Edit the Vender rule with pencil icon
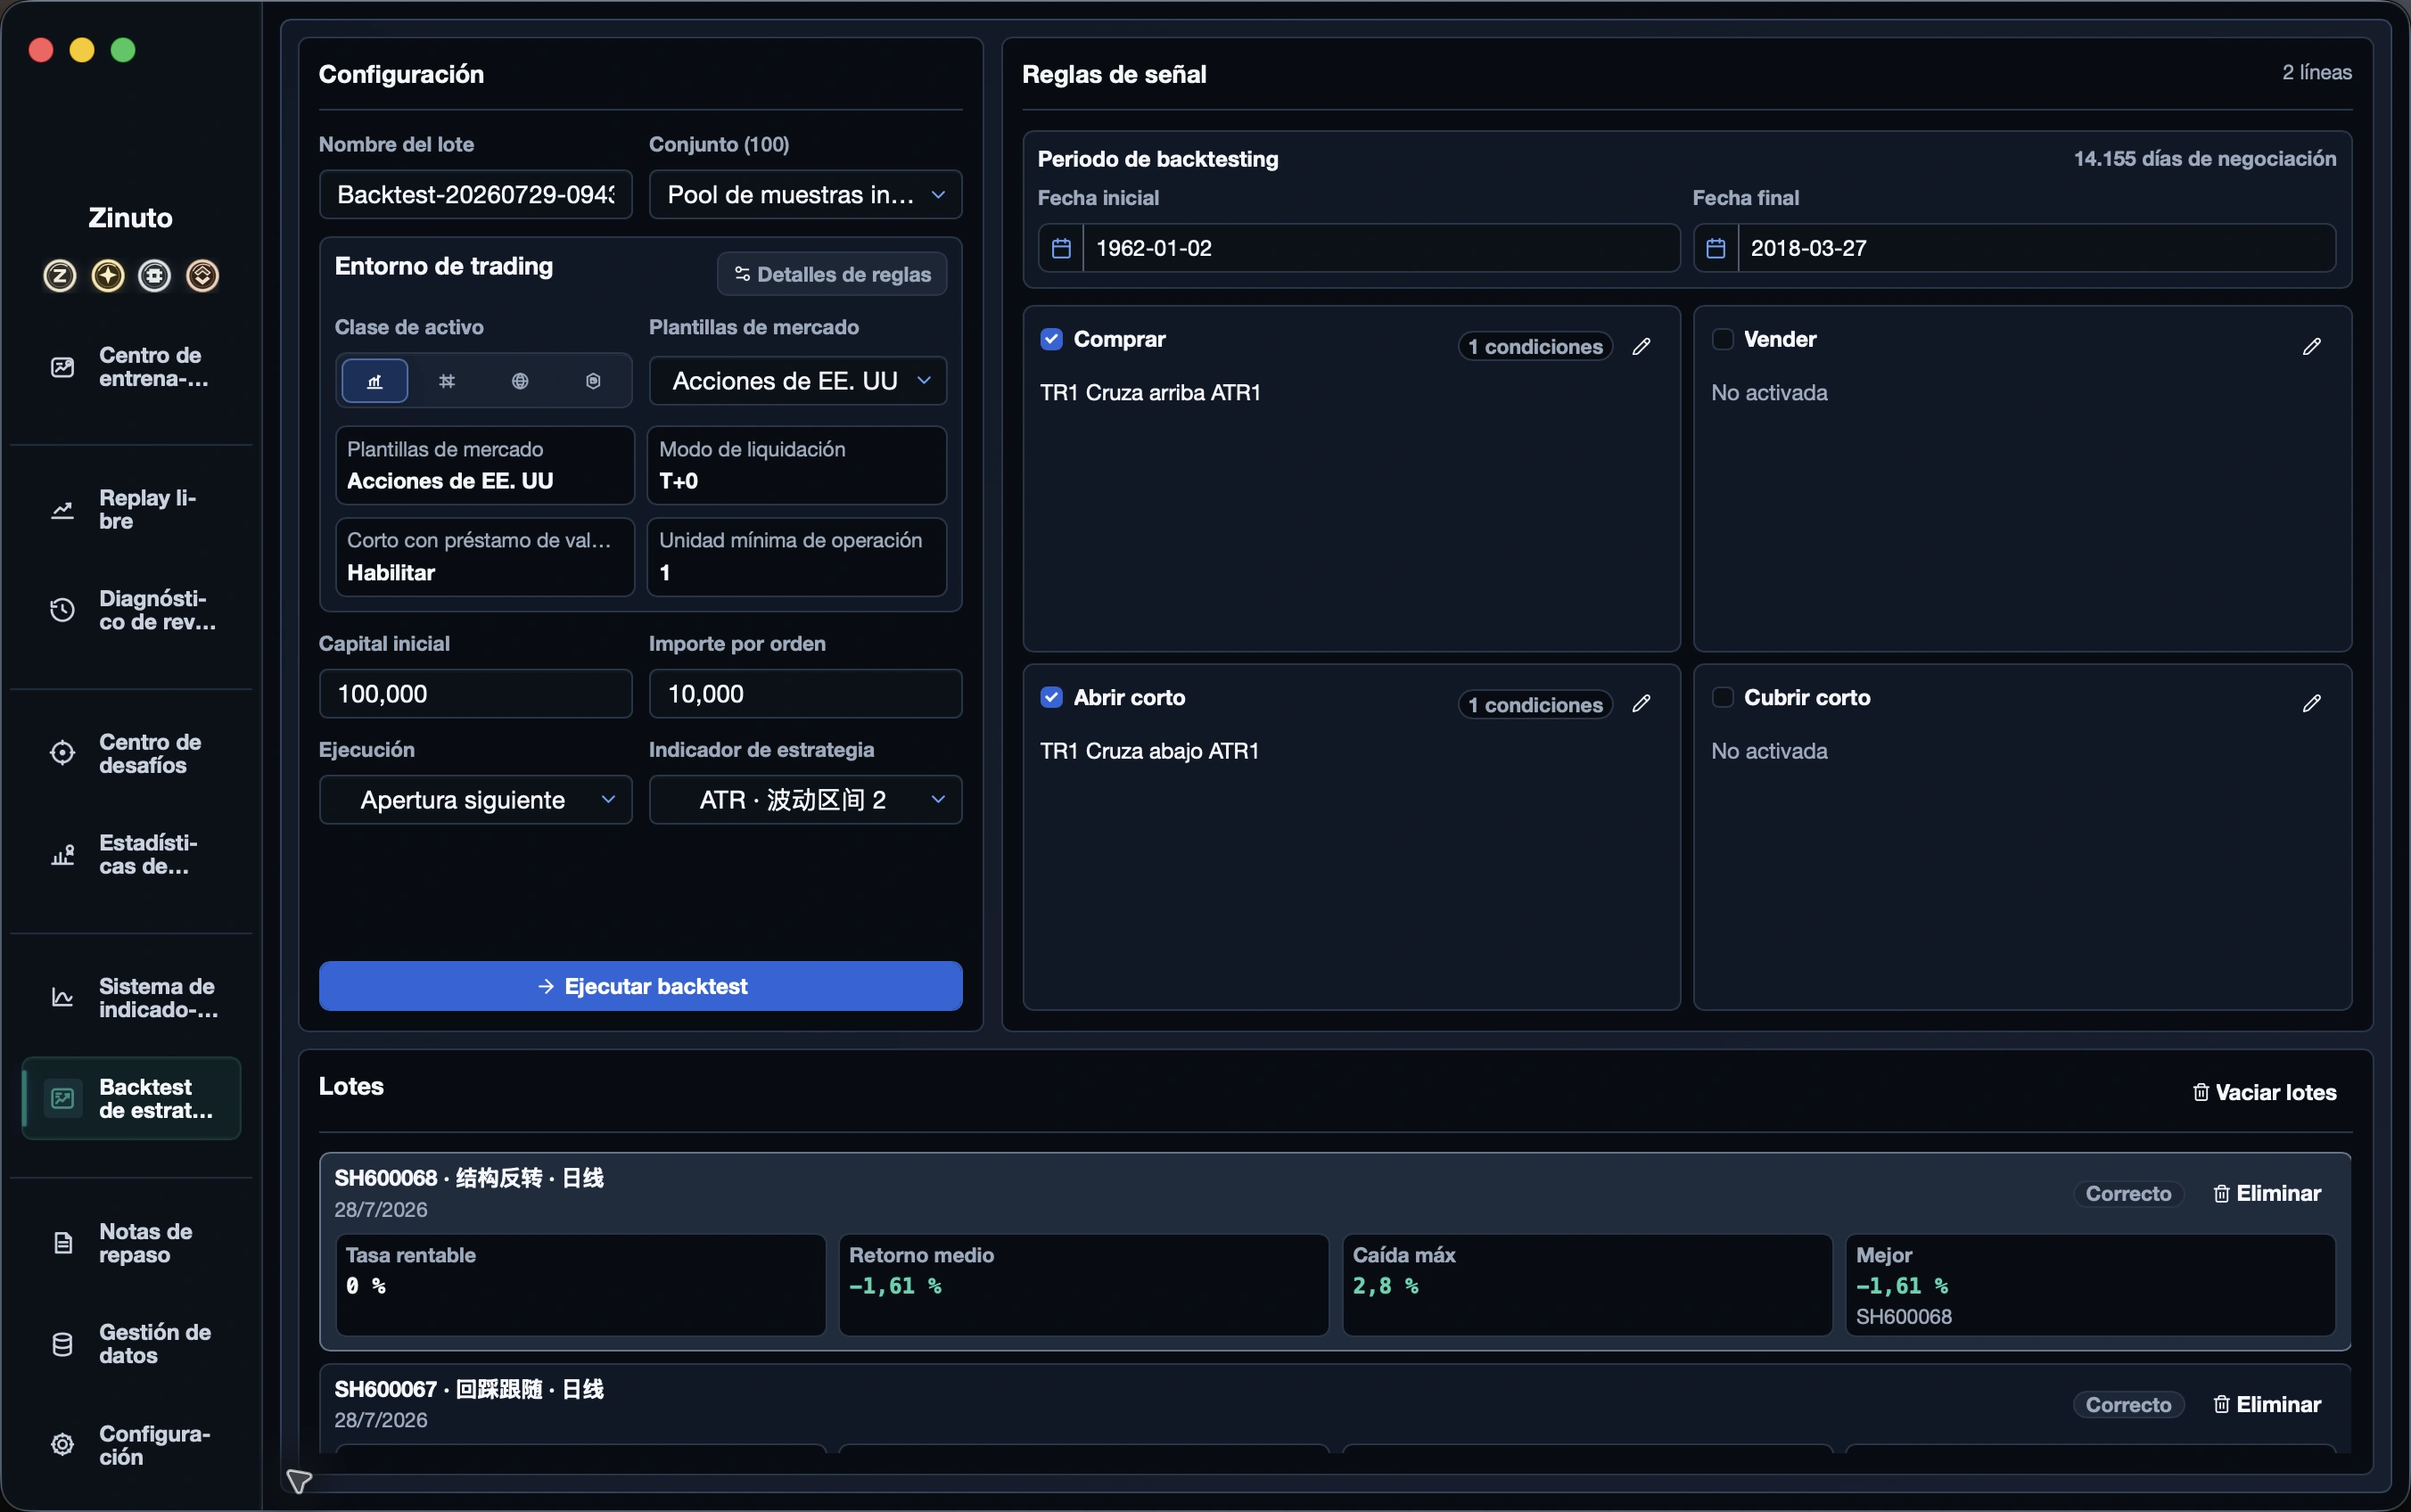The height and width of the screenshot is (1512, 2411). pyautogui.click(x=2311, y=346)
